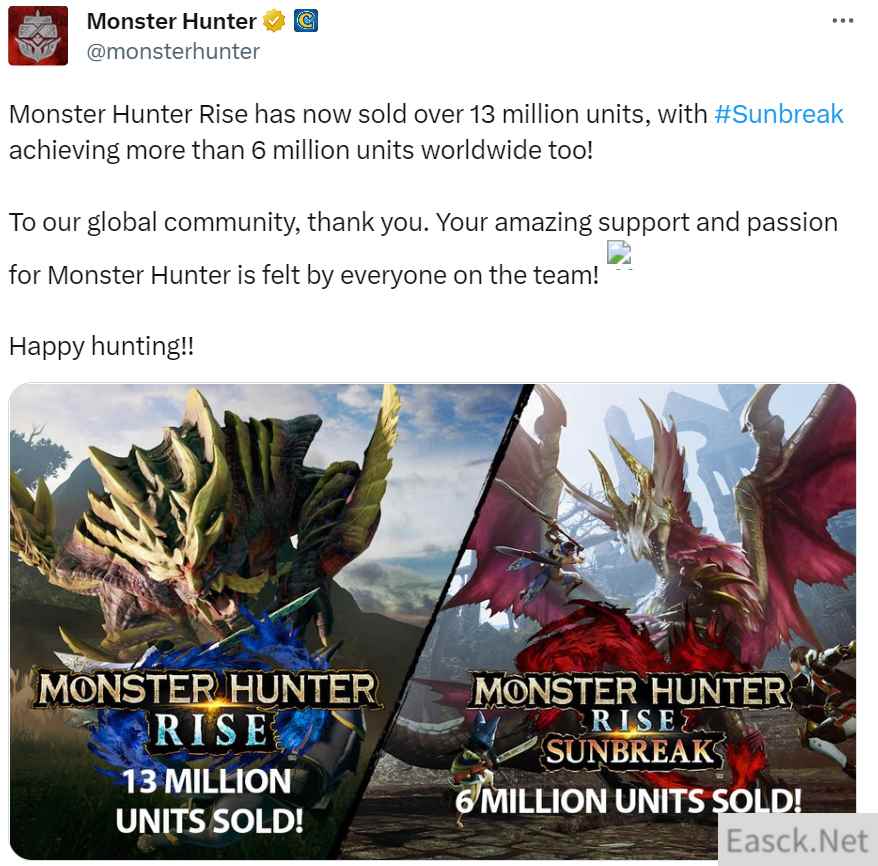Click the '13 MILLION UNITS SOLD!' caption
Viewport: 878px width, 866px height.
209,801
